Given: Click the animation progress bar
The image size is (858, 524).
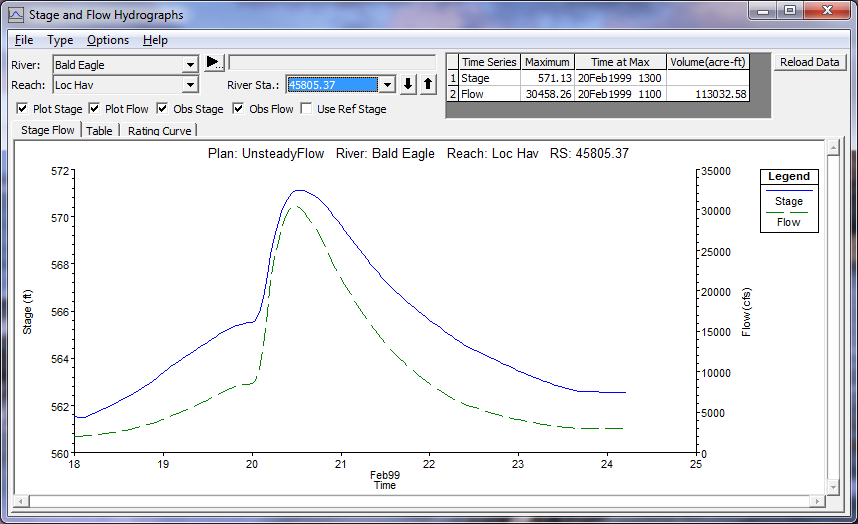Looking at the screenshot, I should pyautogui.click(x=331, y=62).
